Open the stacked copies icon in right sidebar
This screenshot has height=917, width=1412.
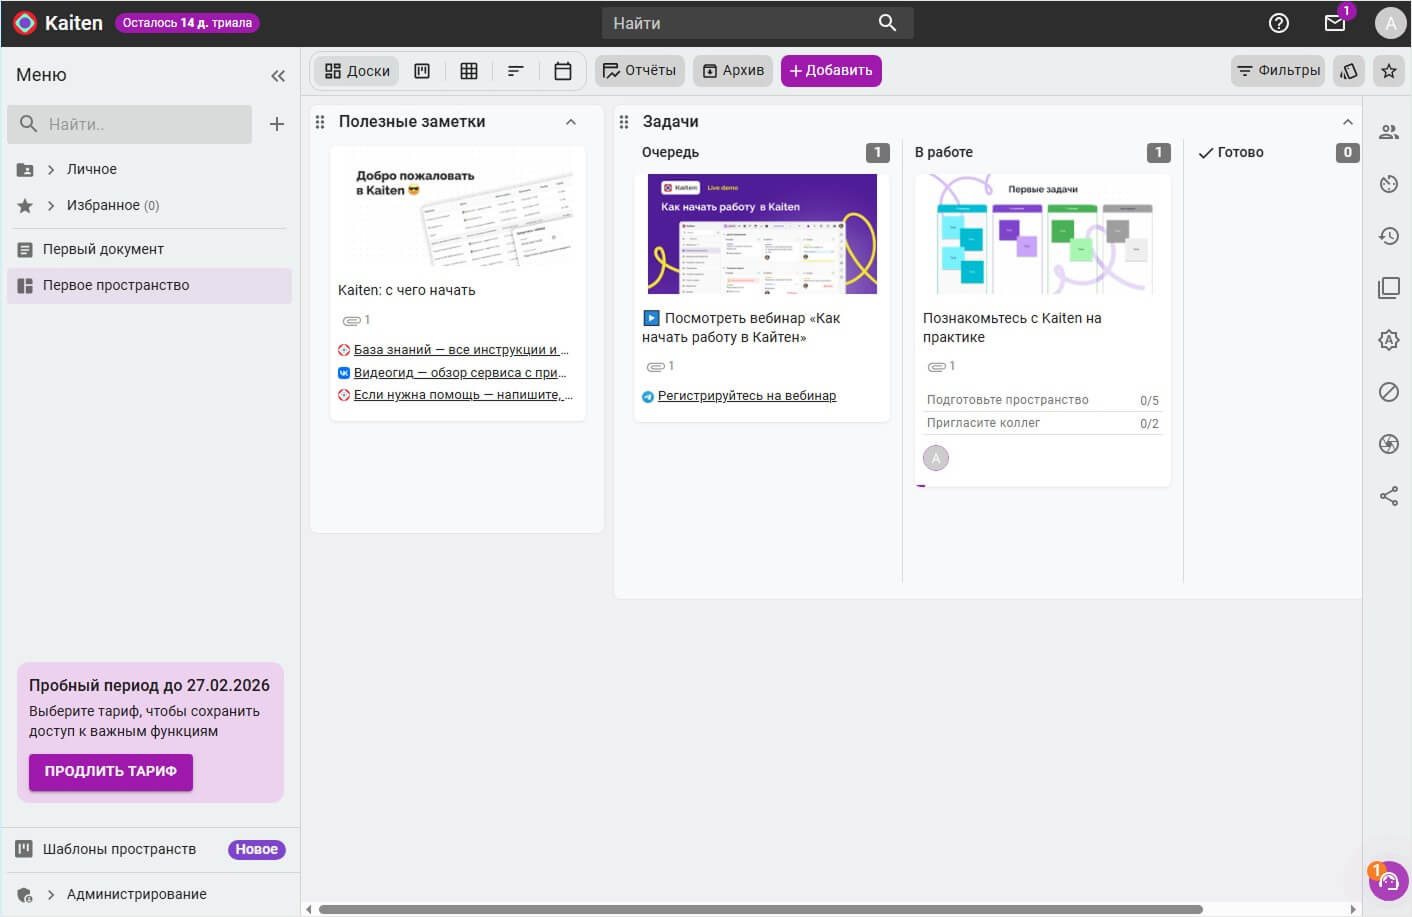tap(1389, 288)
